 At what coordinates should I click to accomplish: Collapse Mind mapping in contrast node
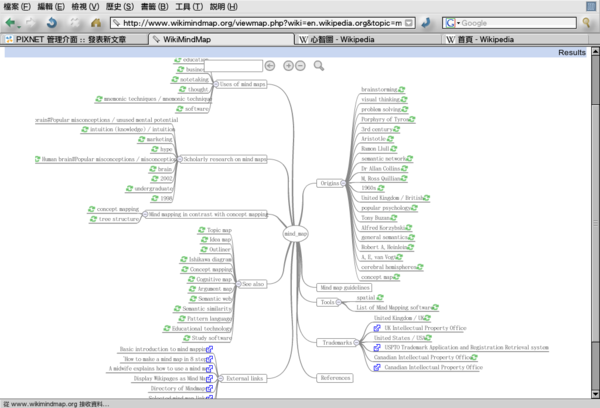click(145, 214)
